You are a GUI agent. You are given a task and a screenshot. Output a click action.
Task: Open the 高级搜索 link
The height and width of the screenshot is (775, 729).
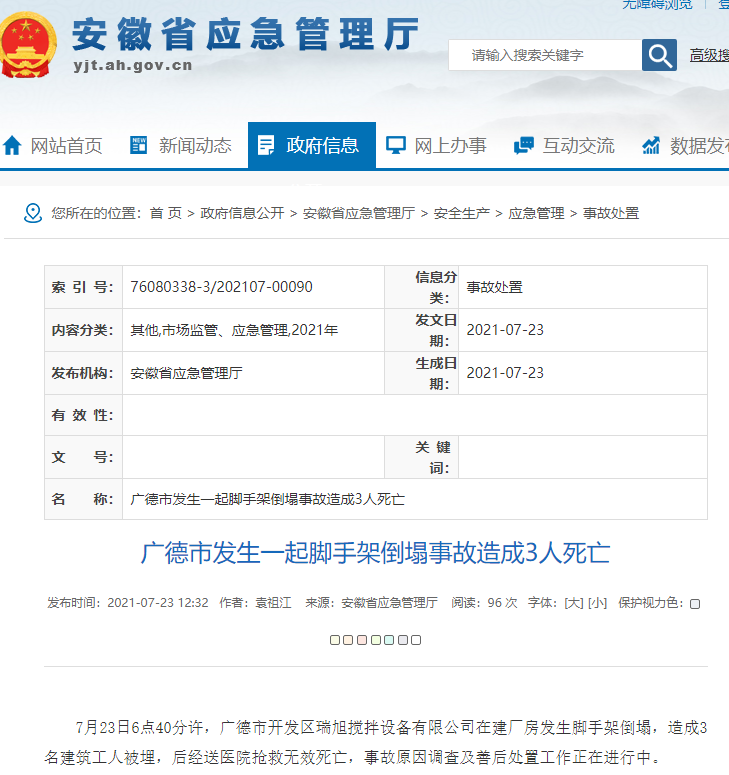(708, 55)
